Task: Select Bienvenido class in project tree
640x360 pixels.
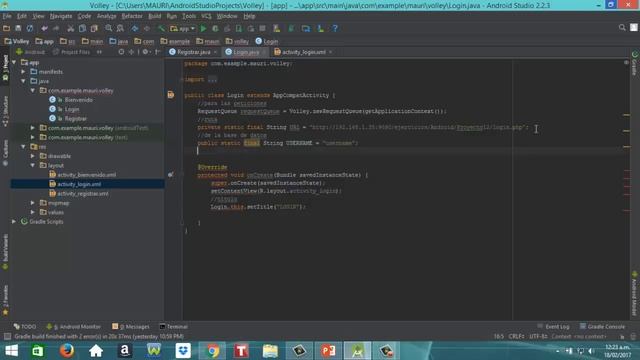Action: (x=71, y=100)
